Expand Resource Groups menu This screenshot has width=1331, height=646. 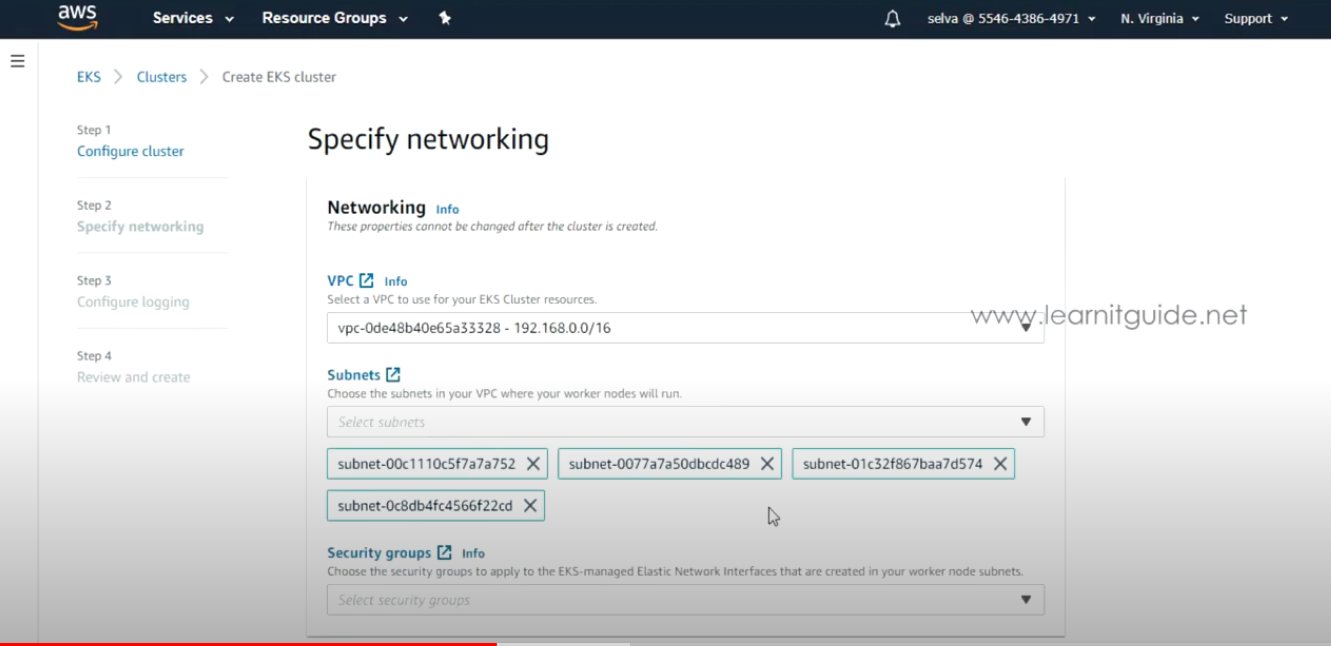tap(335, 18)
